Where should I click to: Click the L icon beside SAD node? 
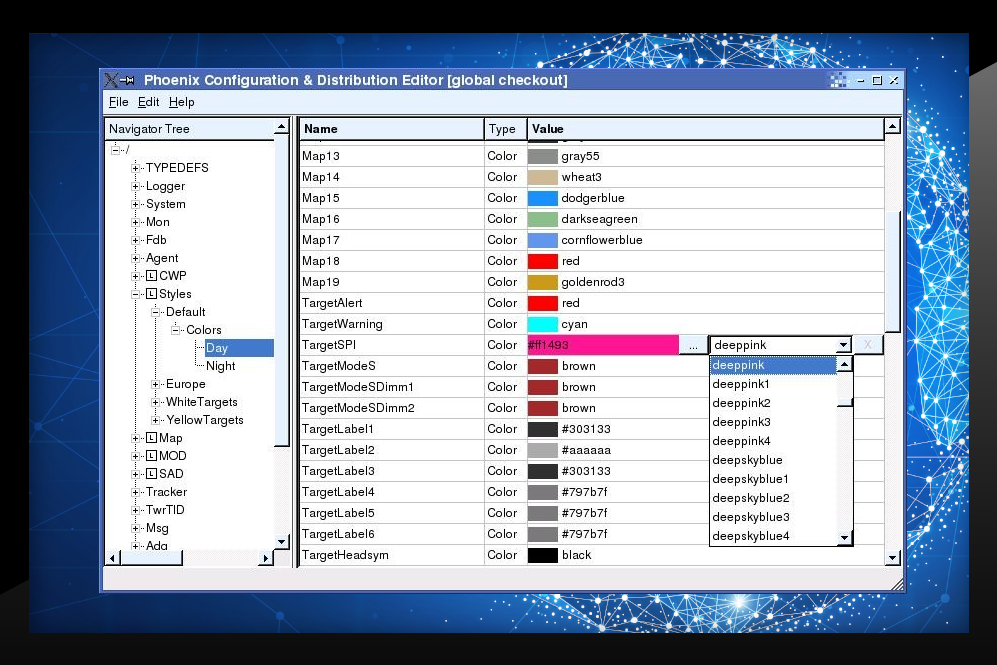[151, 474]
